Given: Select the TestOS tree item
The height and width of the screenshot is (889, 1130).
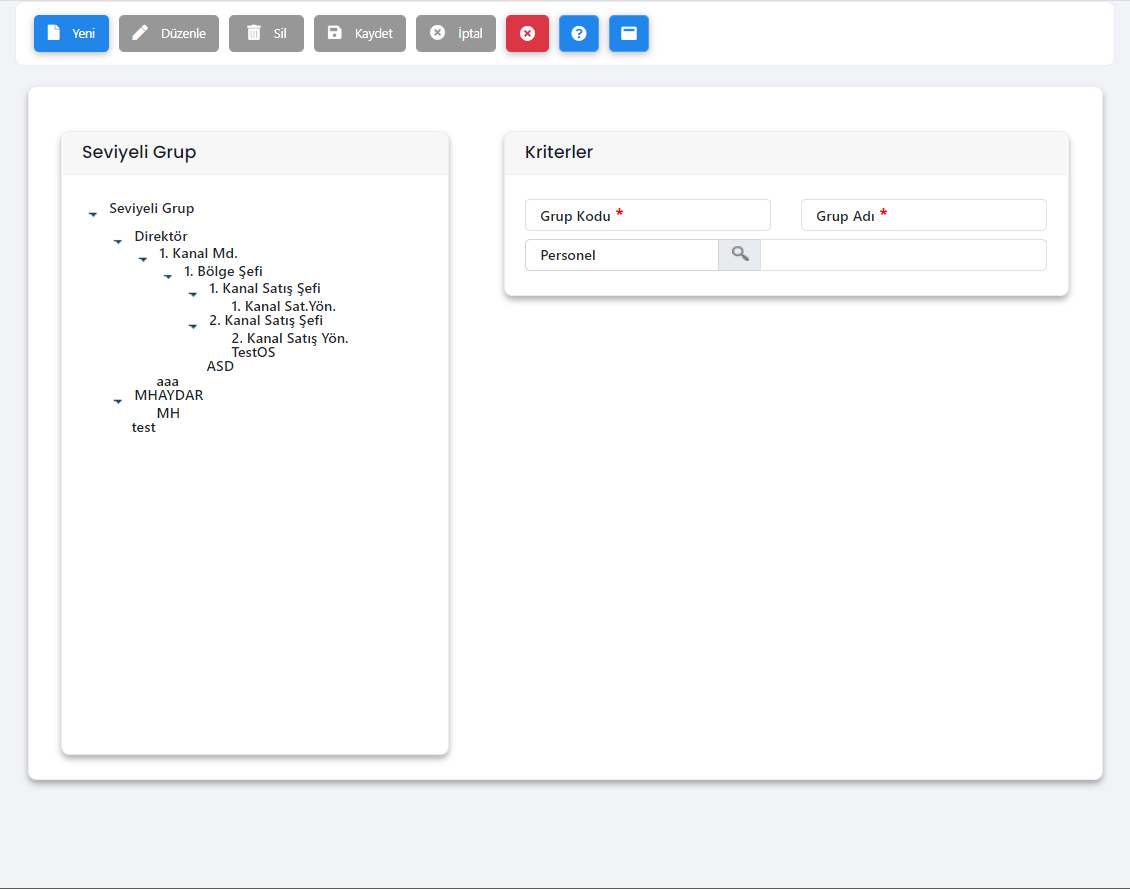Looking at the screenshot, I should pos(253,352).
